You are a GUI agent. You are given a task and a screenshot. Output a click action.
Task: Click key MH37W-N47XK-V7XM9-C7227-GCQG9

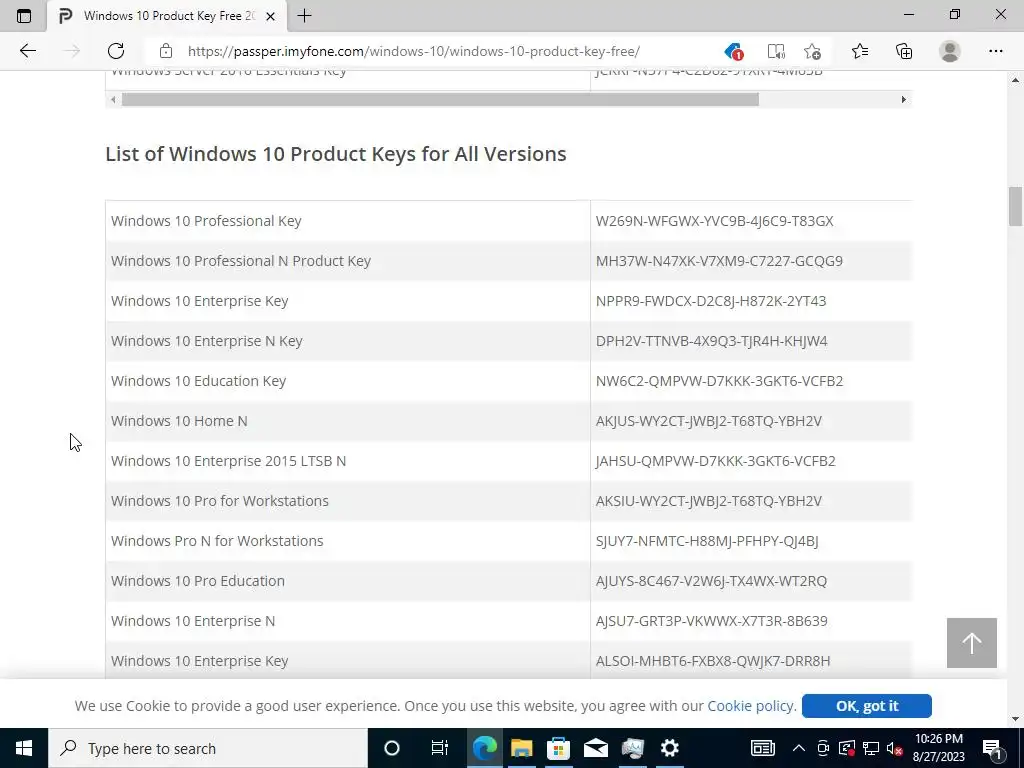coord(719,261)
